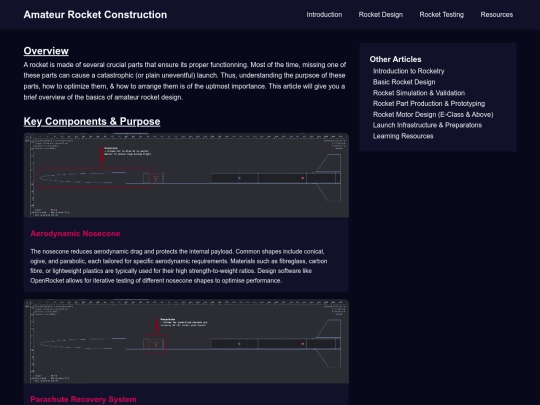The height and width of the screenshot is (405, 540).
Task: Open Rocket Simulation & Validation article
Action: coord(419,93)
